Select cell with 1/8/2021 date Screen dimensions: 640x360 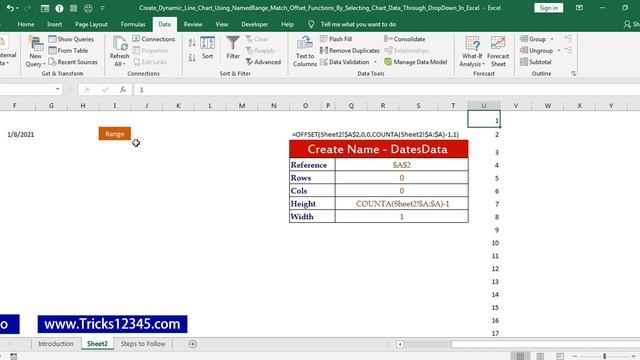coord(20,134)
